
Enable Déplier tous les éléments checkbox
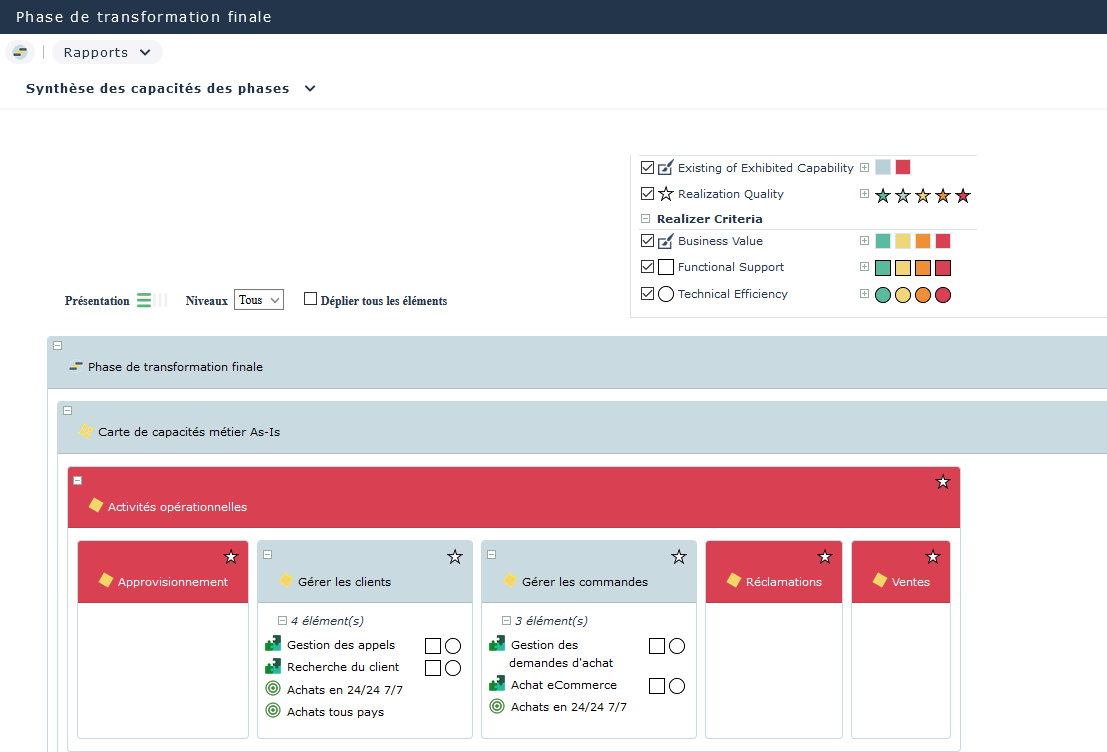311,299
